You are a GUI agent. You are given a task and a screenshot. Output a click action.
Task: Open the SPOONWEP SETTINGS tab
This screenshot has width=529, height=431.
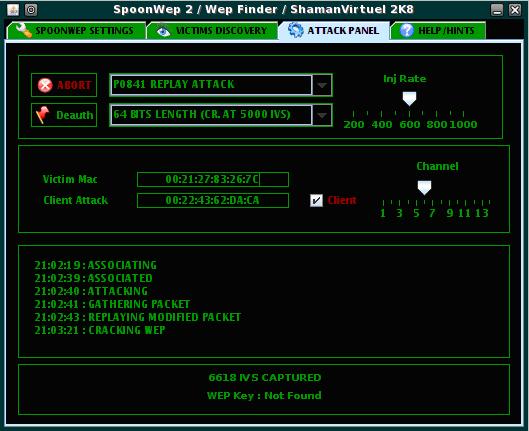[76, 30]
